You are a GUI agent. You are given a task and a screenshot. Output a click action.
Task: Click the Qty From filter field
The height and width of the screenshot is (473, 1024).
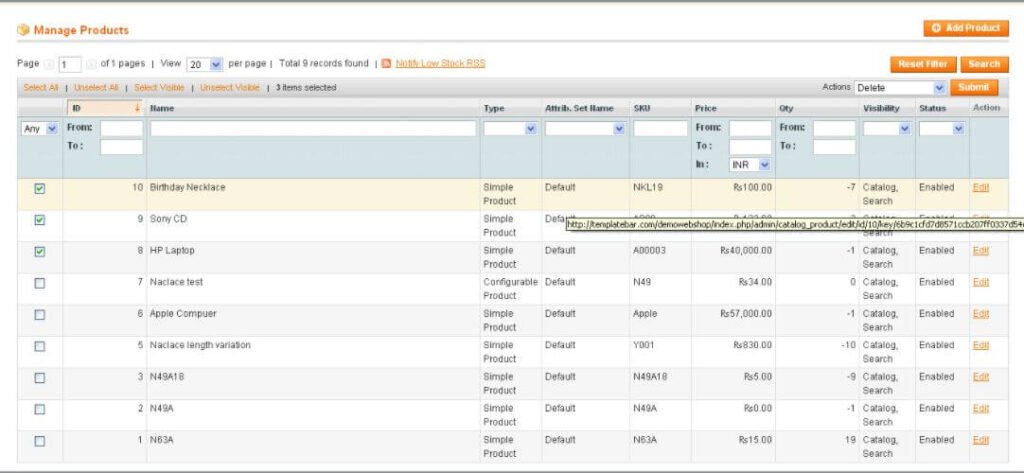tap(834, 129)
